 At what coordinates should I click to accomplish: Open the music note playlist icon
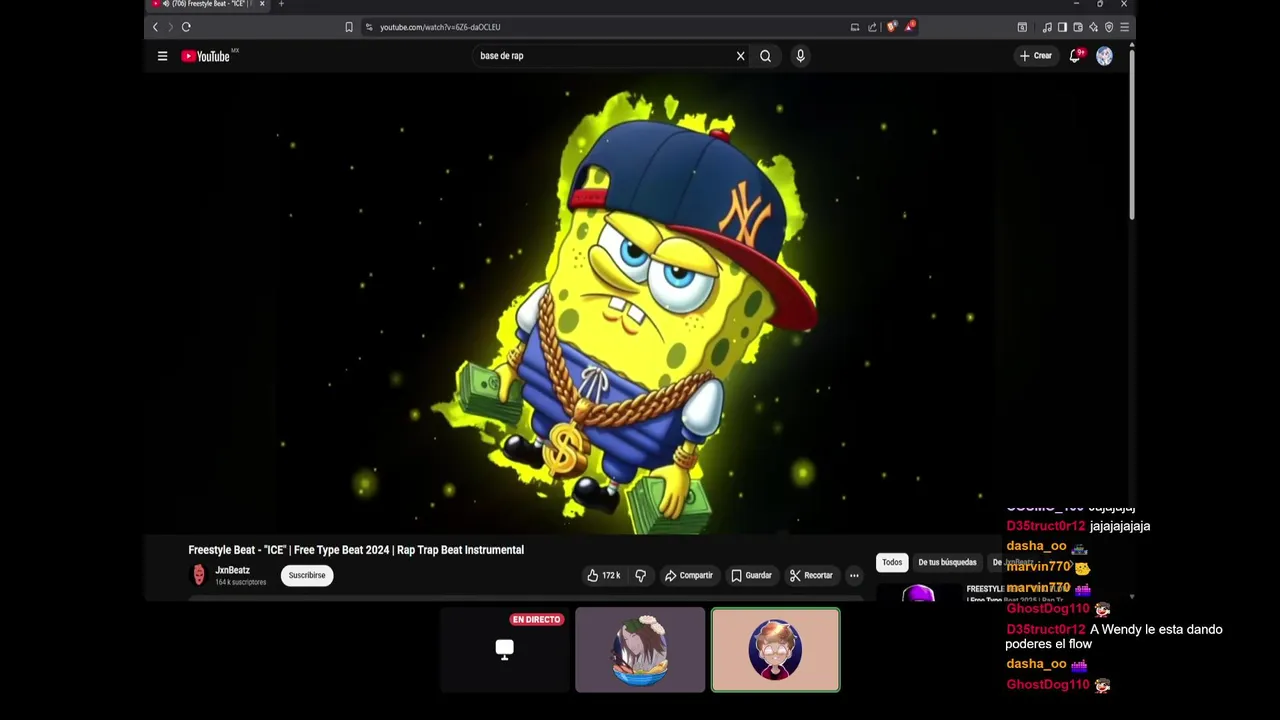click(x=1047, y=27)
